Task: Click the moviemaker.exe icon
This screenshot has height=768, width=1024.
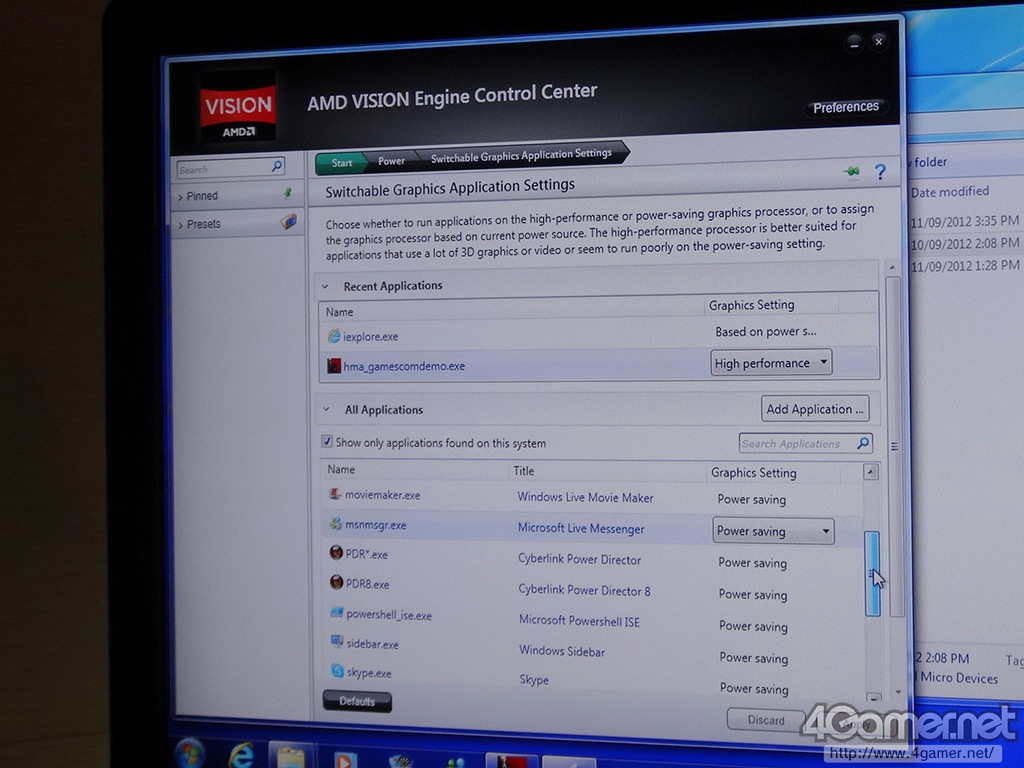Action: 335,494
